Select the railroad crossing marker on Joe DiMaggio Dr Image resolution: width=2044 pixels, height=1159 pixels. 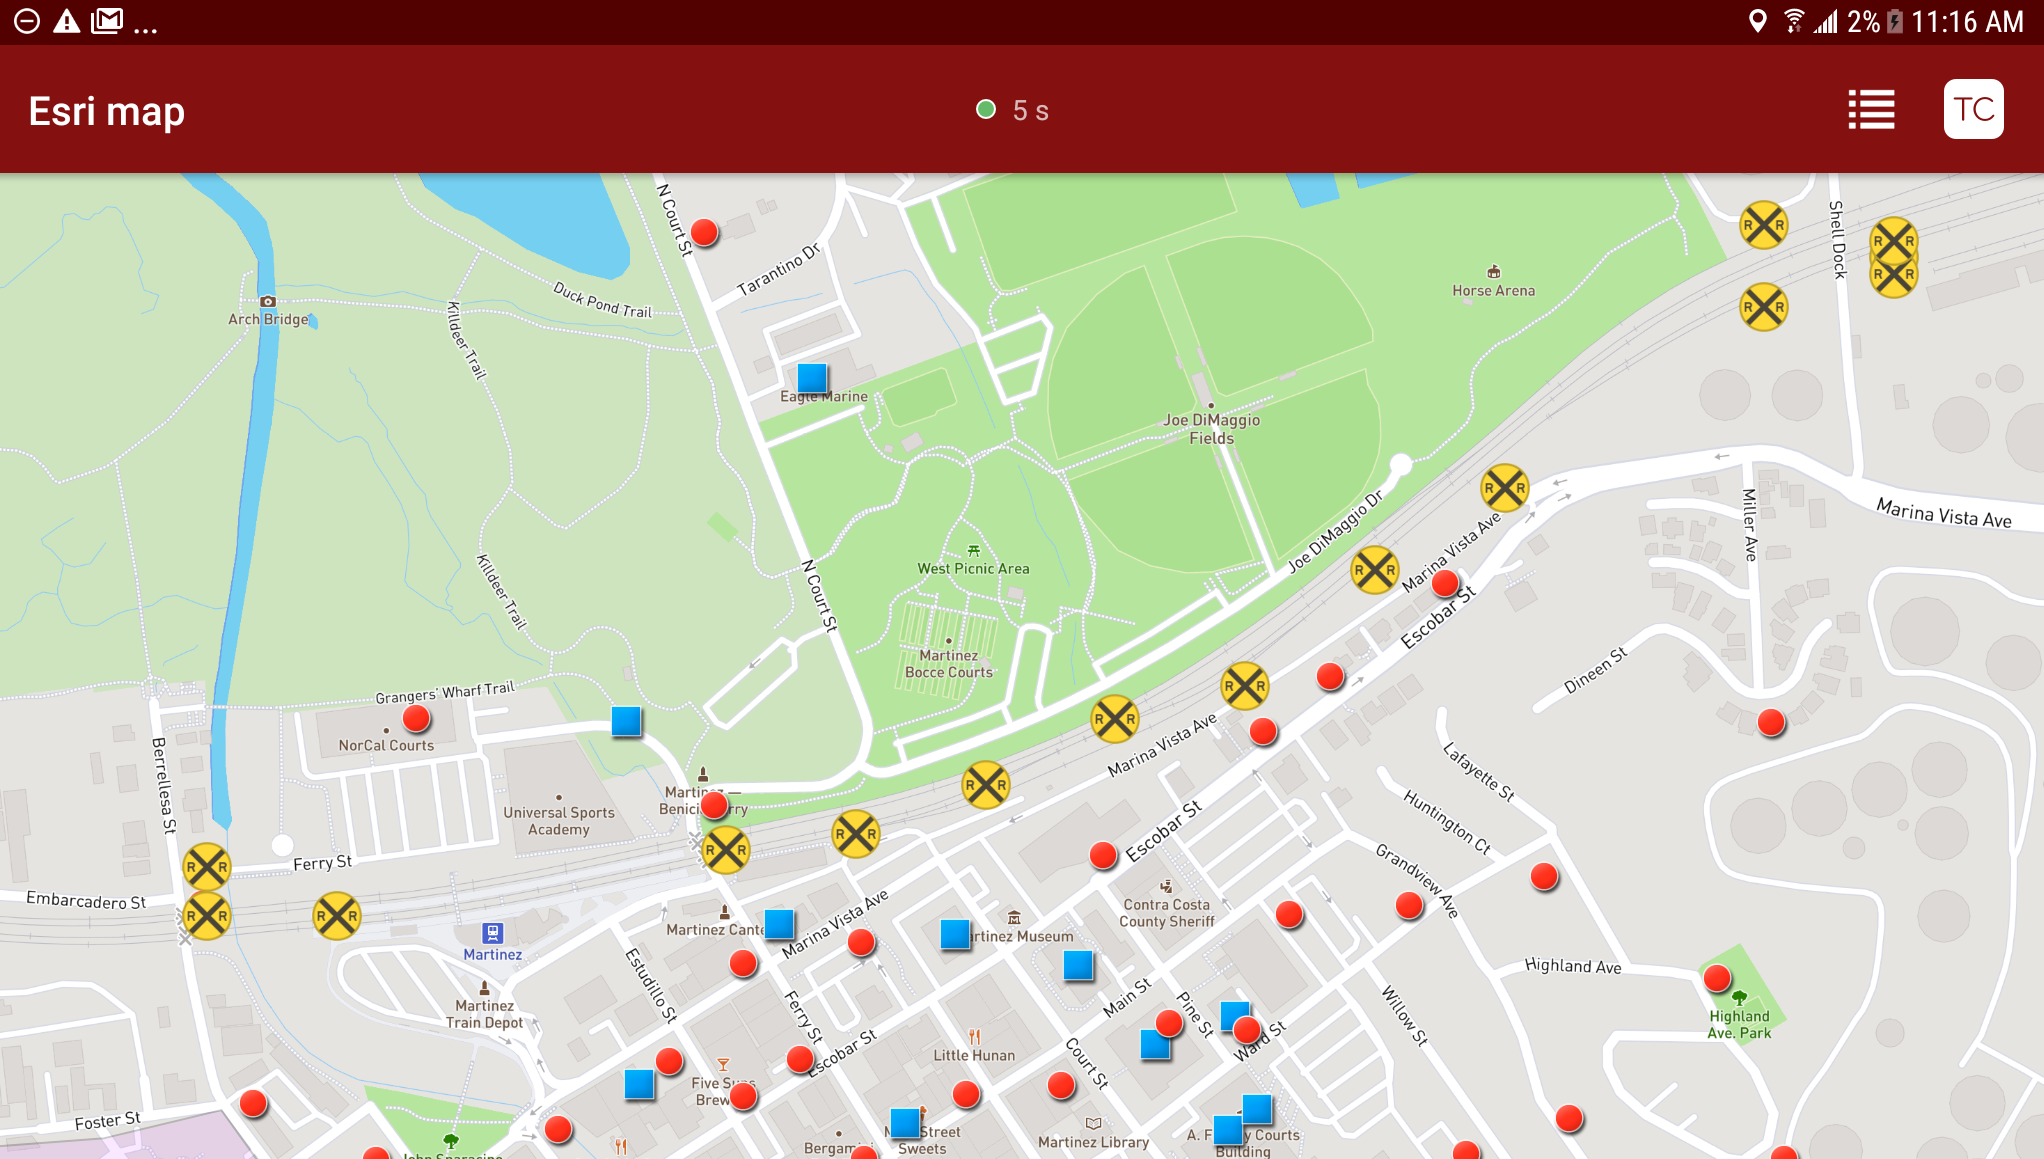click(1375, 570)
